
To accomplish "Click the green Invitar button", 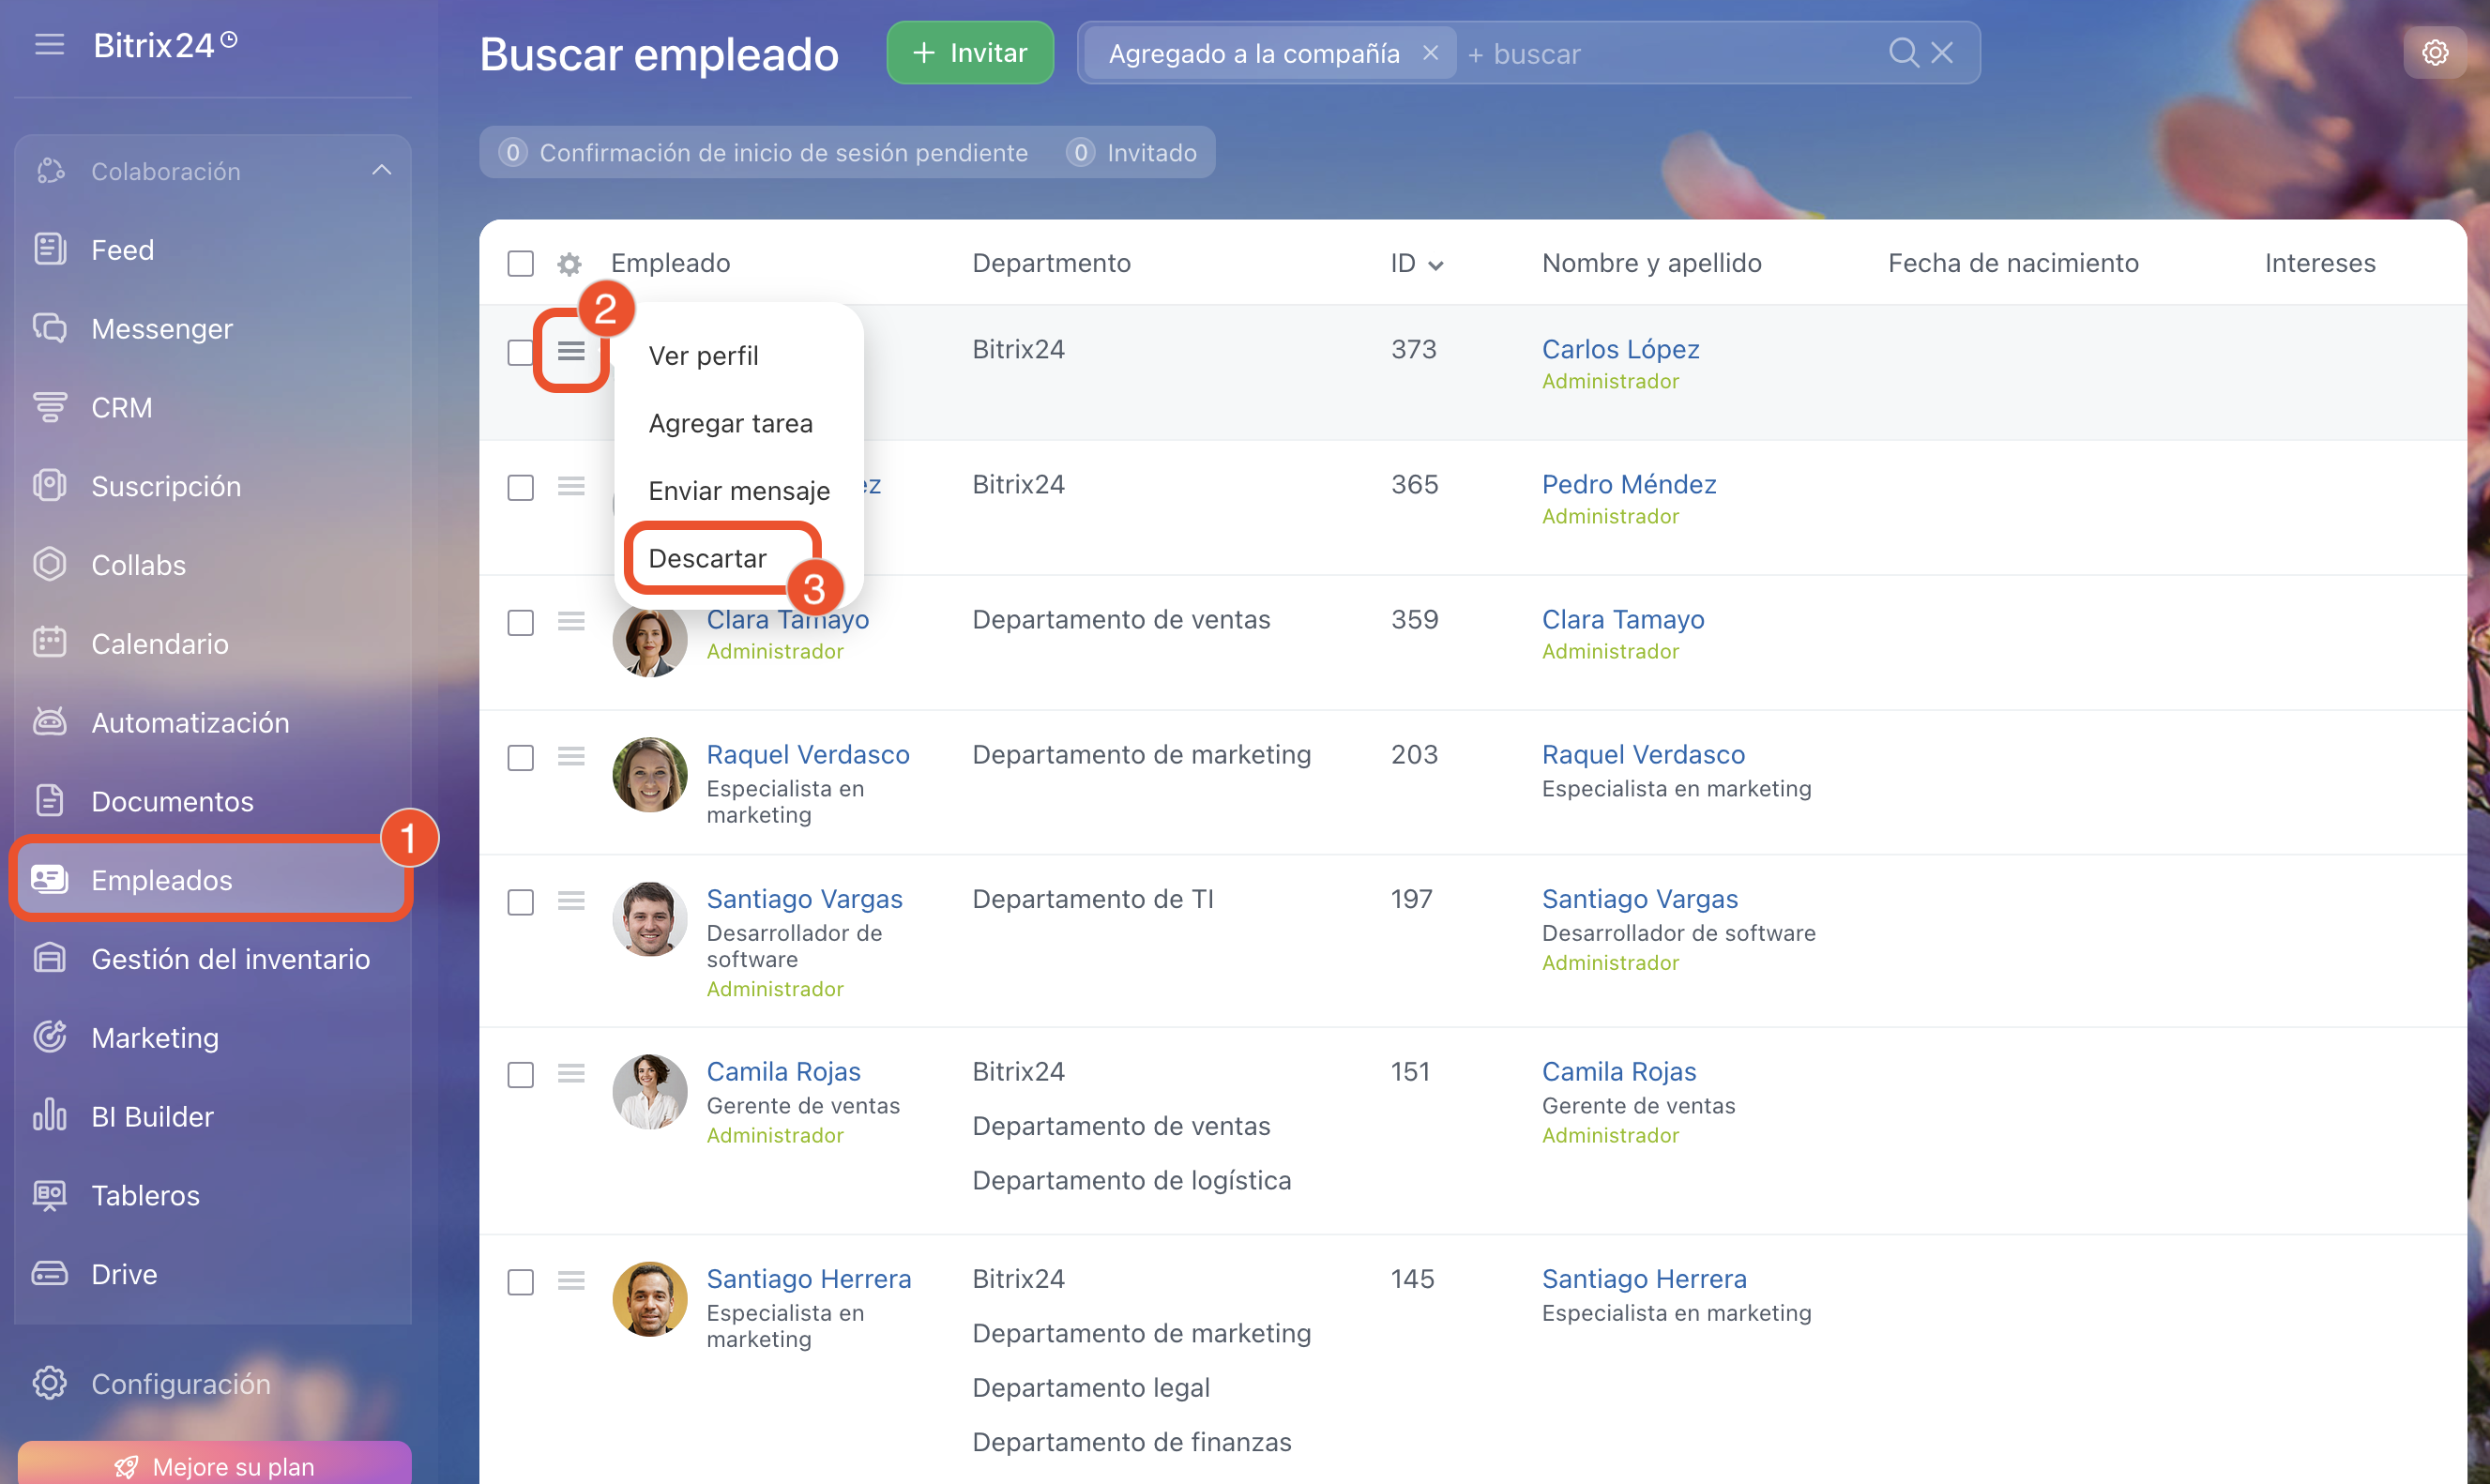I will [x=969, y=52].
